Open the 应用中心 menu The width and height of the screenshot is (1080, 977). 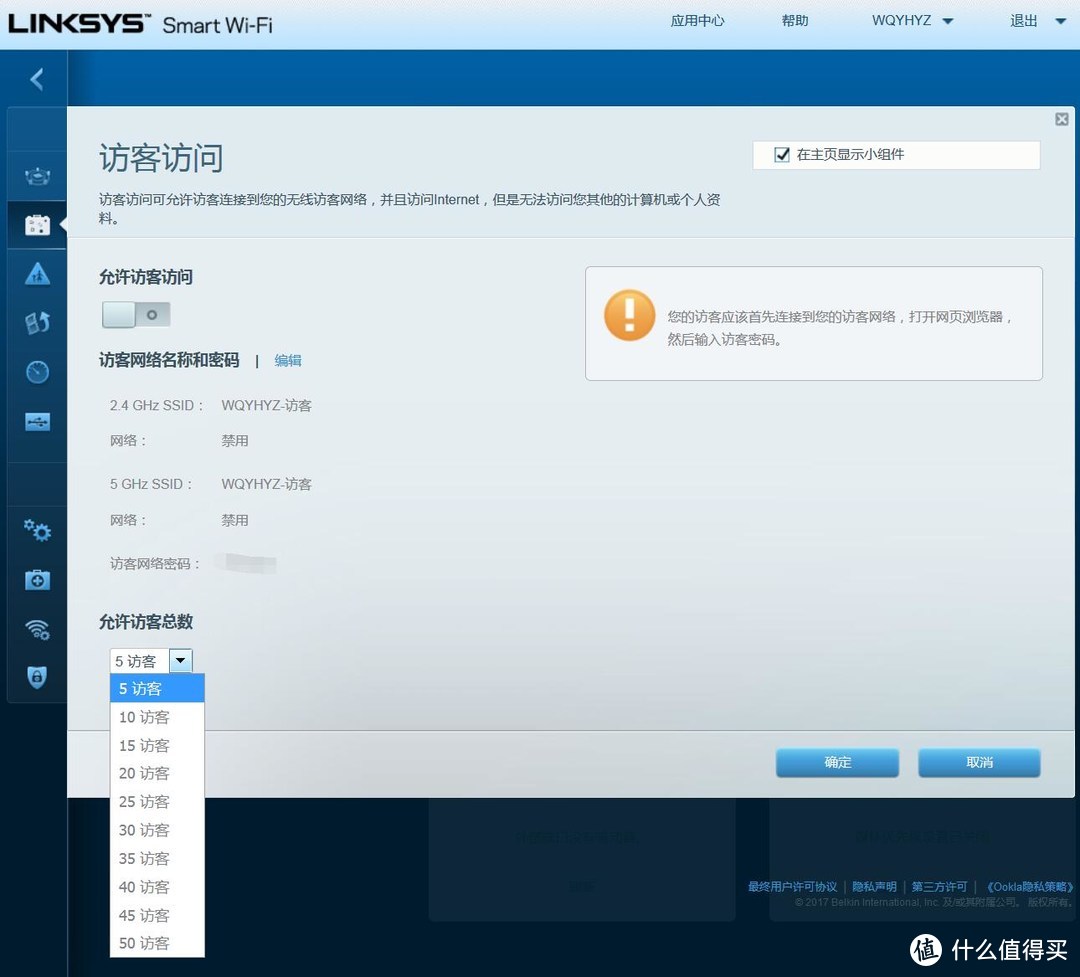(x=697, y=20)
